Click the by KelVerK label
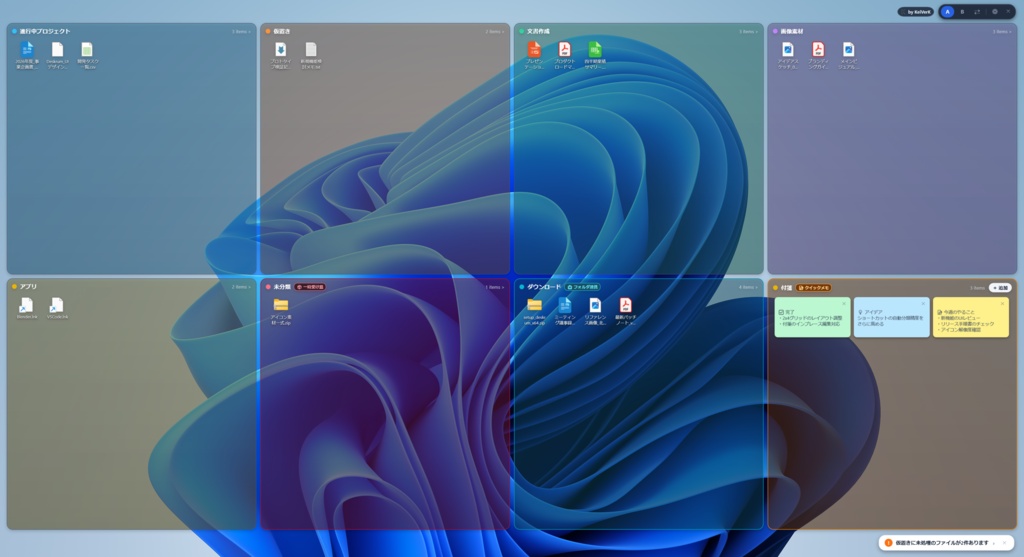1024x557 pixels. [916, 12]
